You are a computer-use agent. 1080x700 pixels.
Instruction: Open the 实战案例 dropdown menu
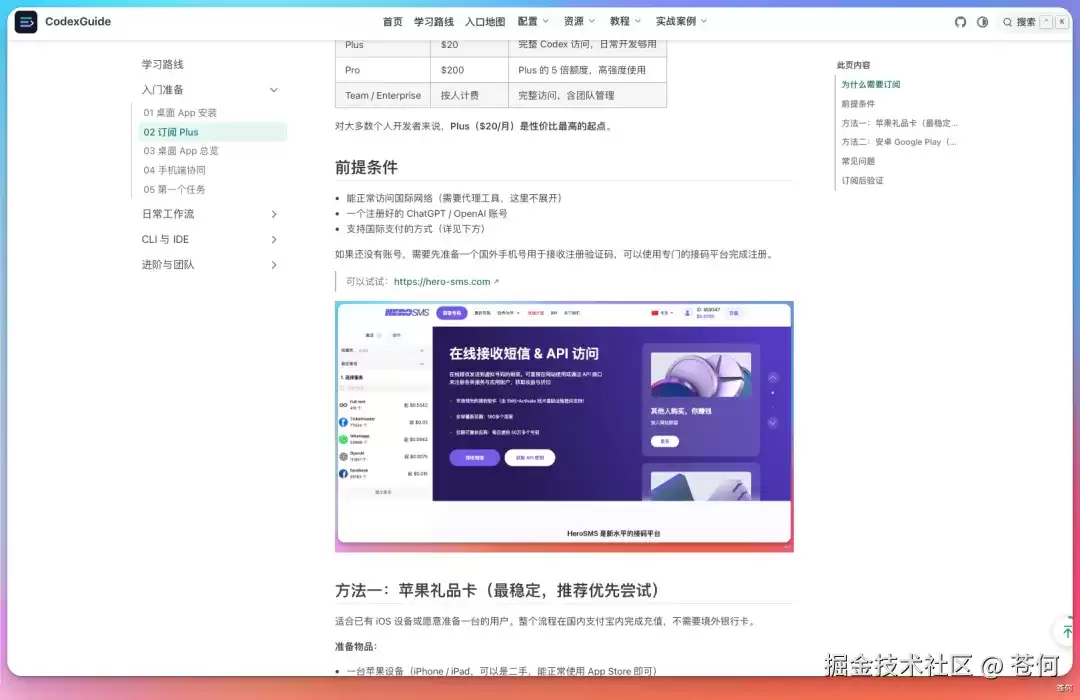(x=681, y=21)
